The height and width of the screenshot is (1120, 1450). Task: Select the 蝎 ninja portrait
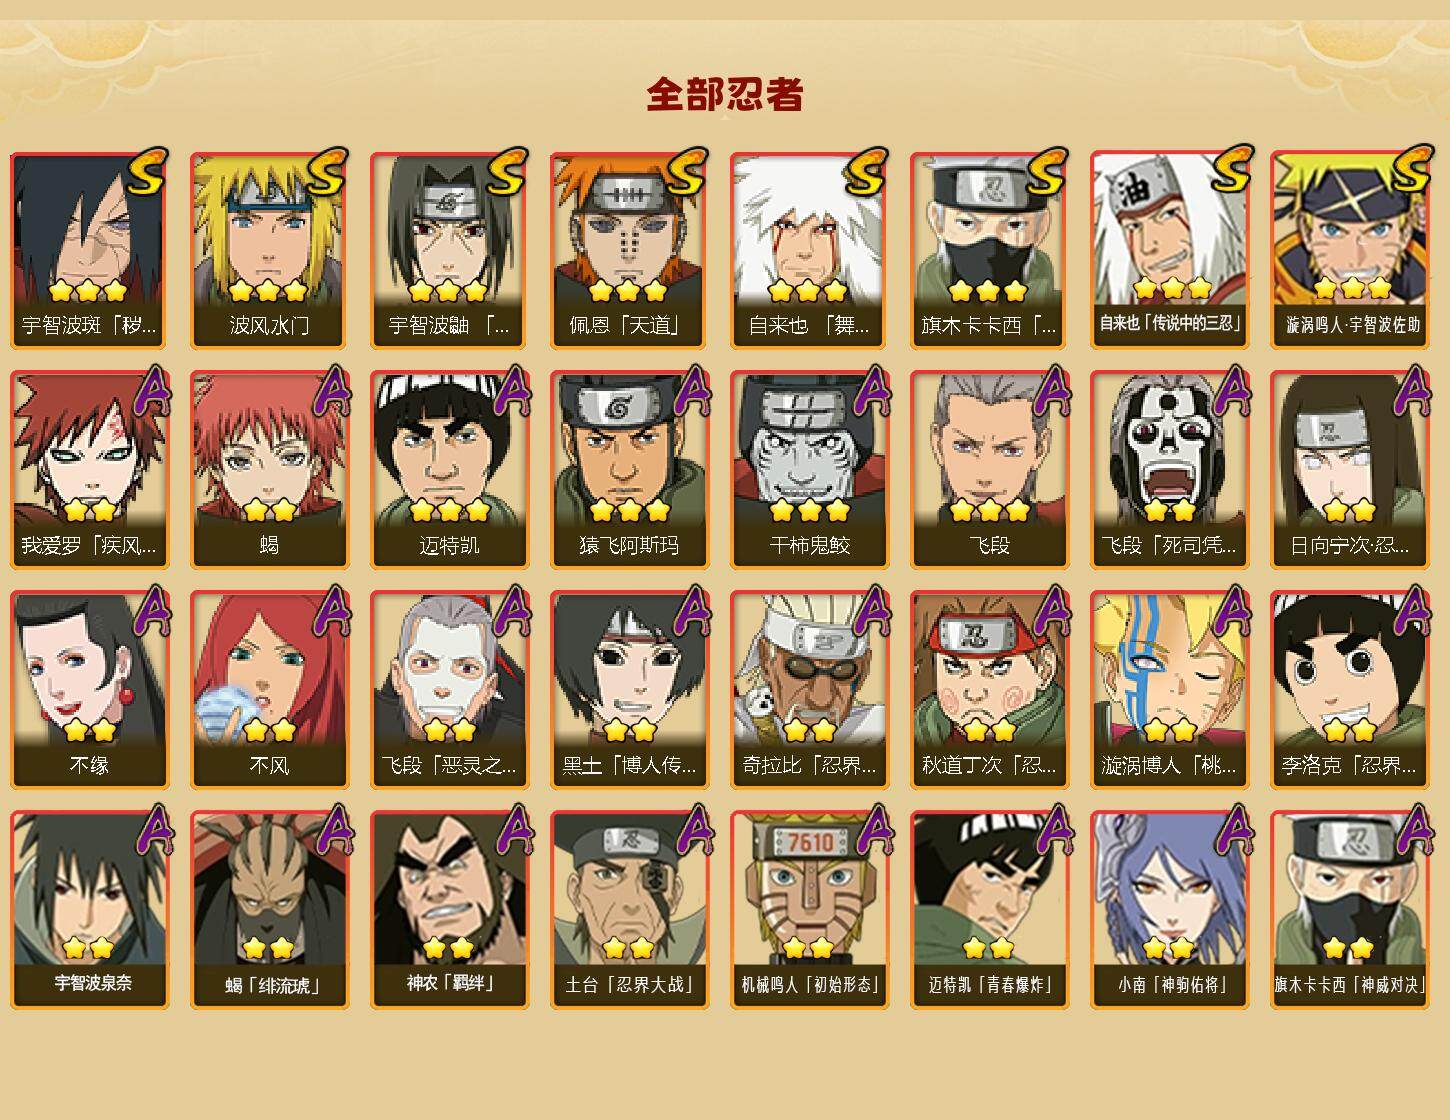pyautogui.click(x=269, y=470)
